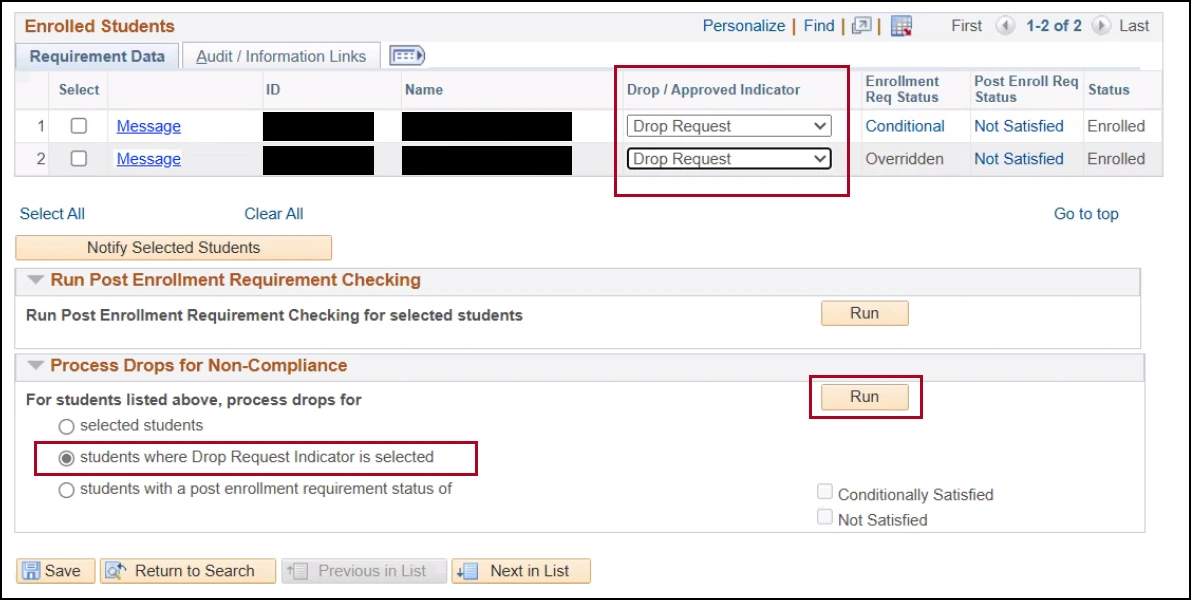The width and height of the screenshot is (1191, 600).
Task: Choose post enrollment requirement status radio
Action: click(67, 490)
